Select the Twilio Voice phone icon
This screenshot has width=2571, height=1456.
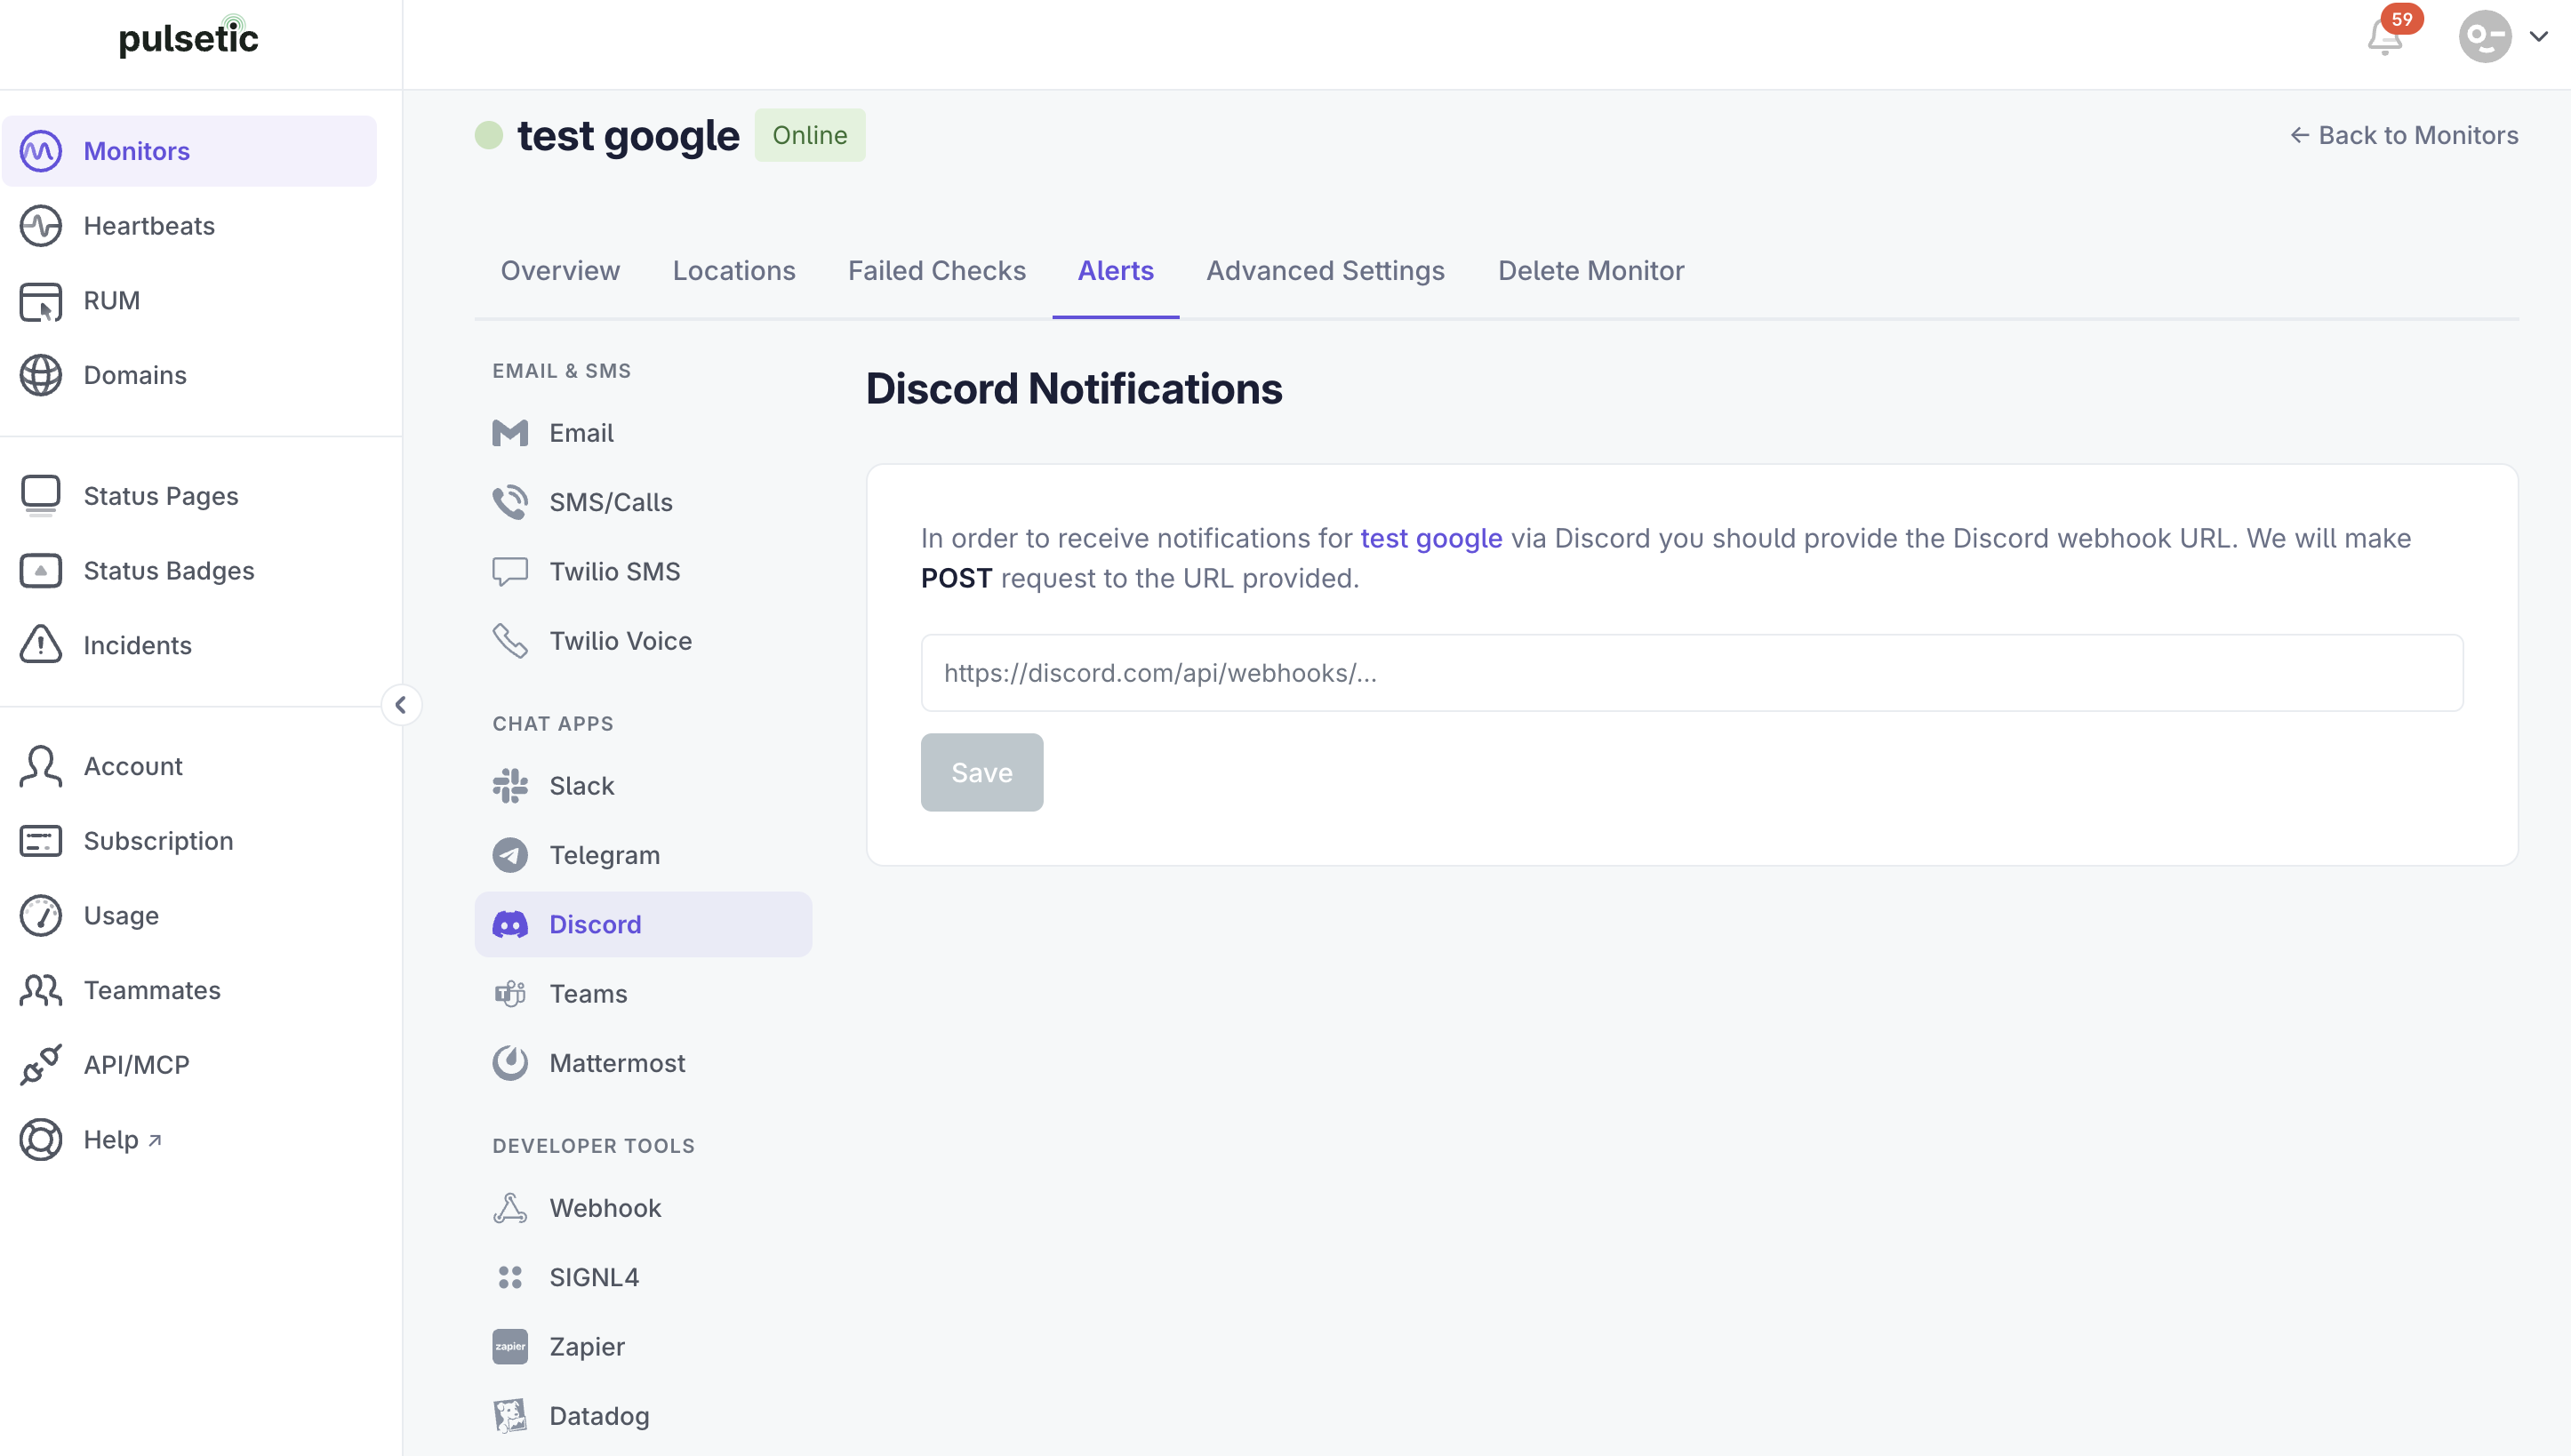click(510, 641)
